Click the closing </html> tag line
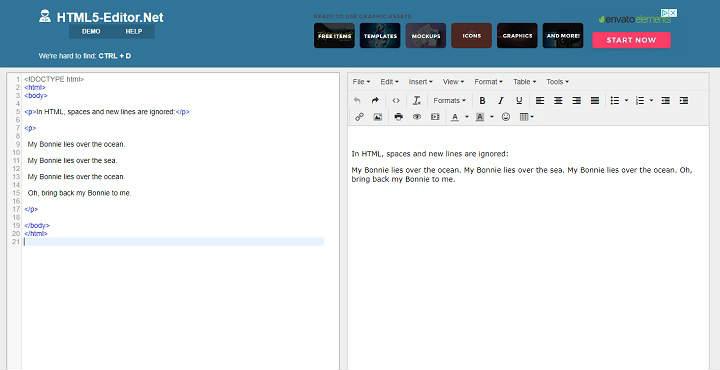Screen dimensions: 720x370 tap(36, 234)
